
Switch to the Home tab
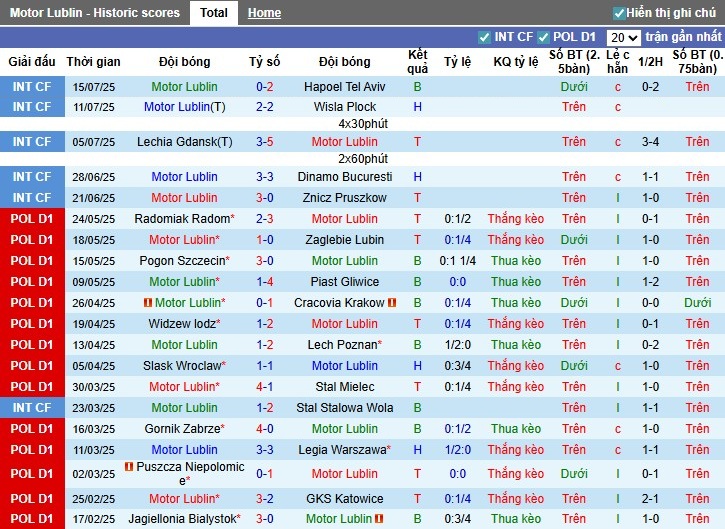tap(264, 13)
